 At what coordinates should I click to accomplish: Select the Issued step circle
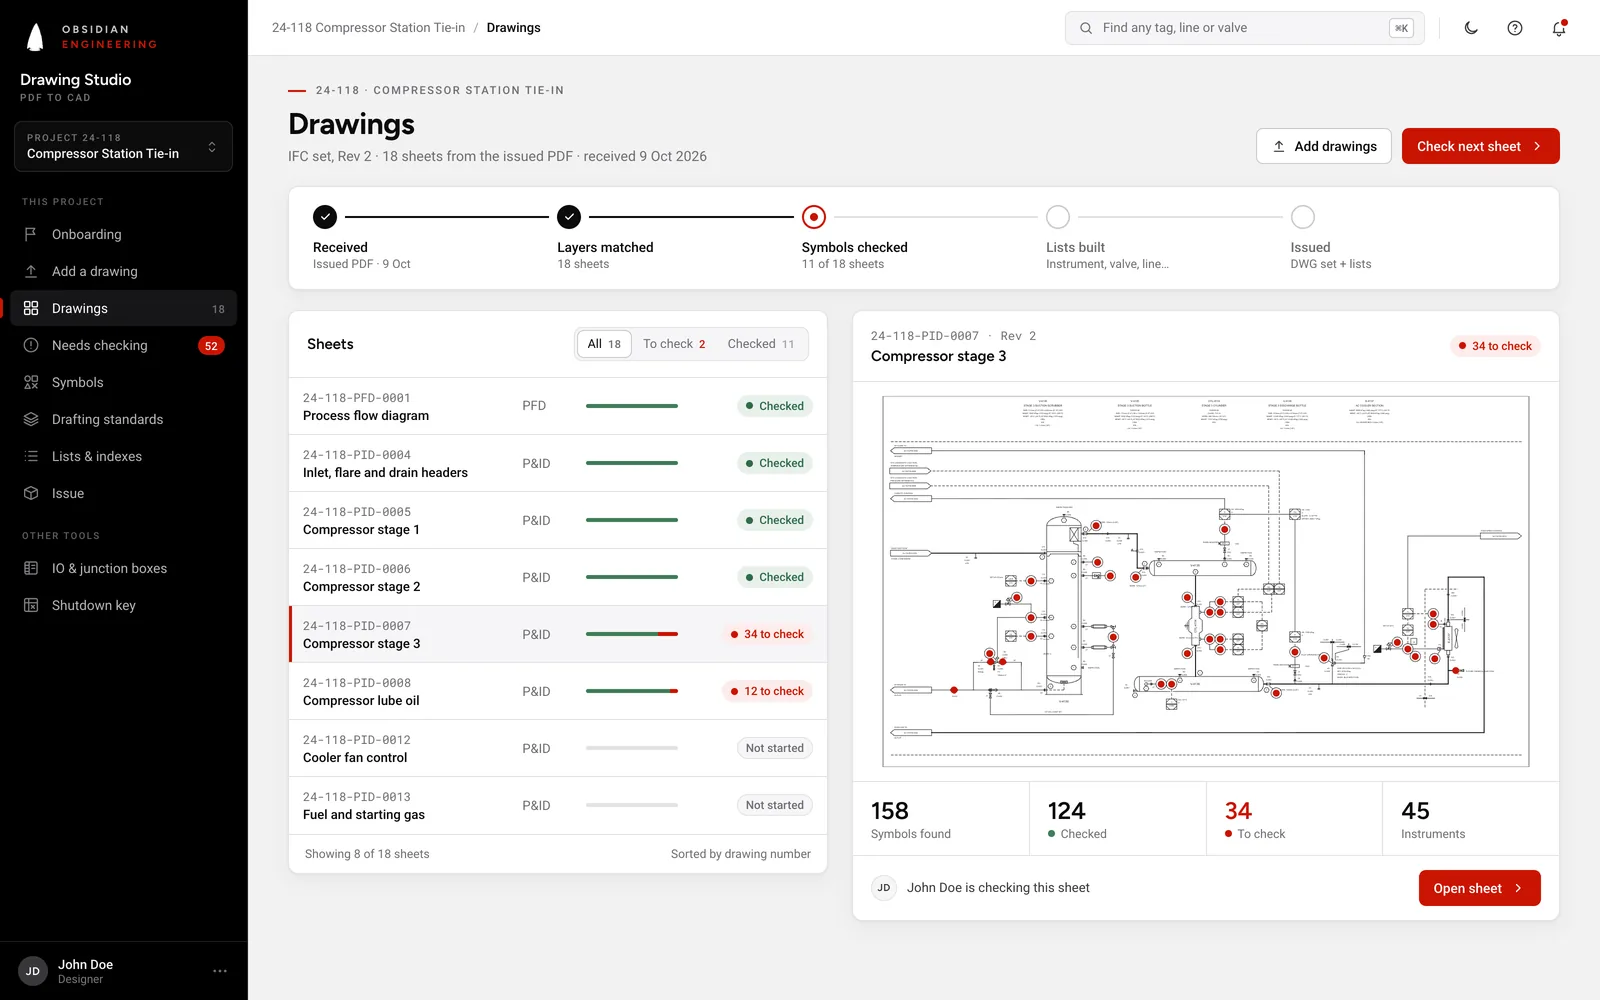[x=1303, y=217]
